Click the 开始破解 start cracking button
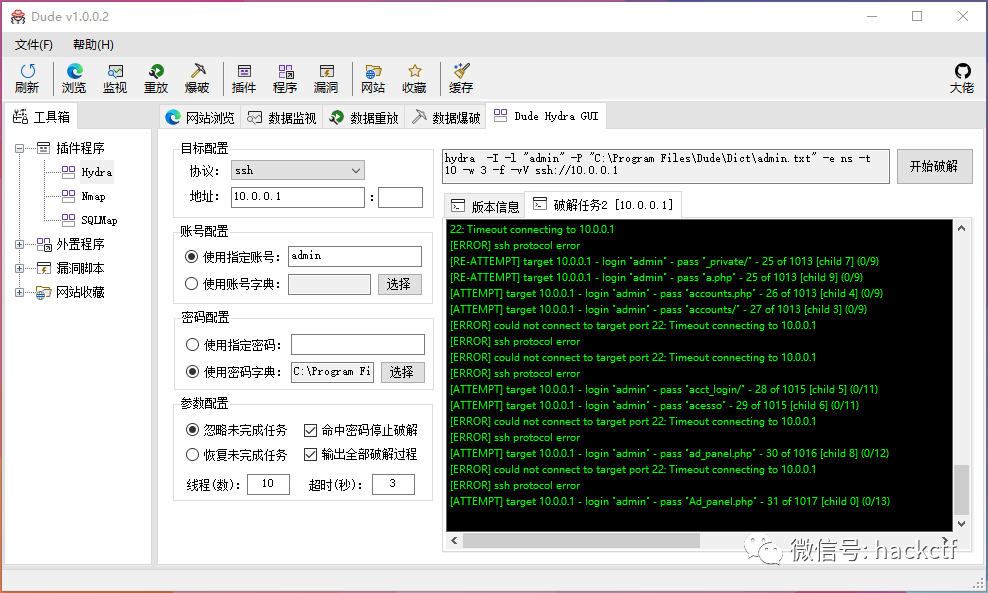Image resolution: width=988 pixels, height=593 pixels. tap(934, 166)
